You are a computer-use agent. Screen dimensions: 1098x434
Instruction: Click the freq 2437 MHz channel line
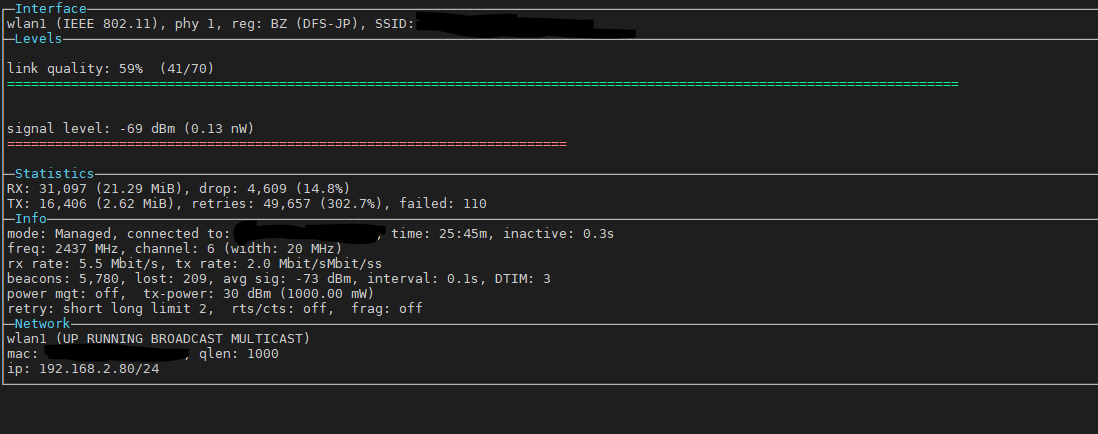click(174, 248)
